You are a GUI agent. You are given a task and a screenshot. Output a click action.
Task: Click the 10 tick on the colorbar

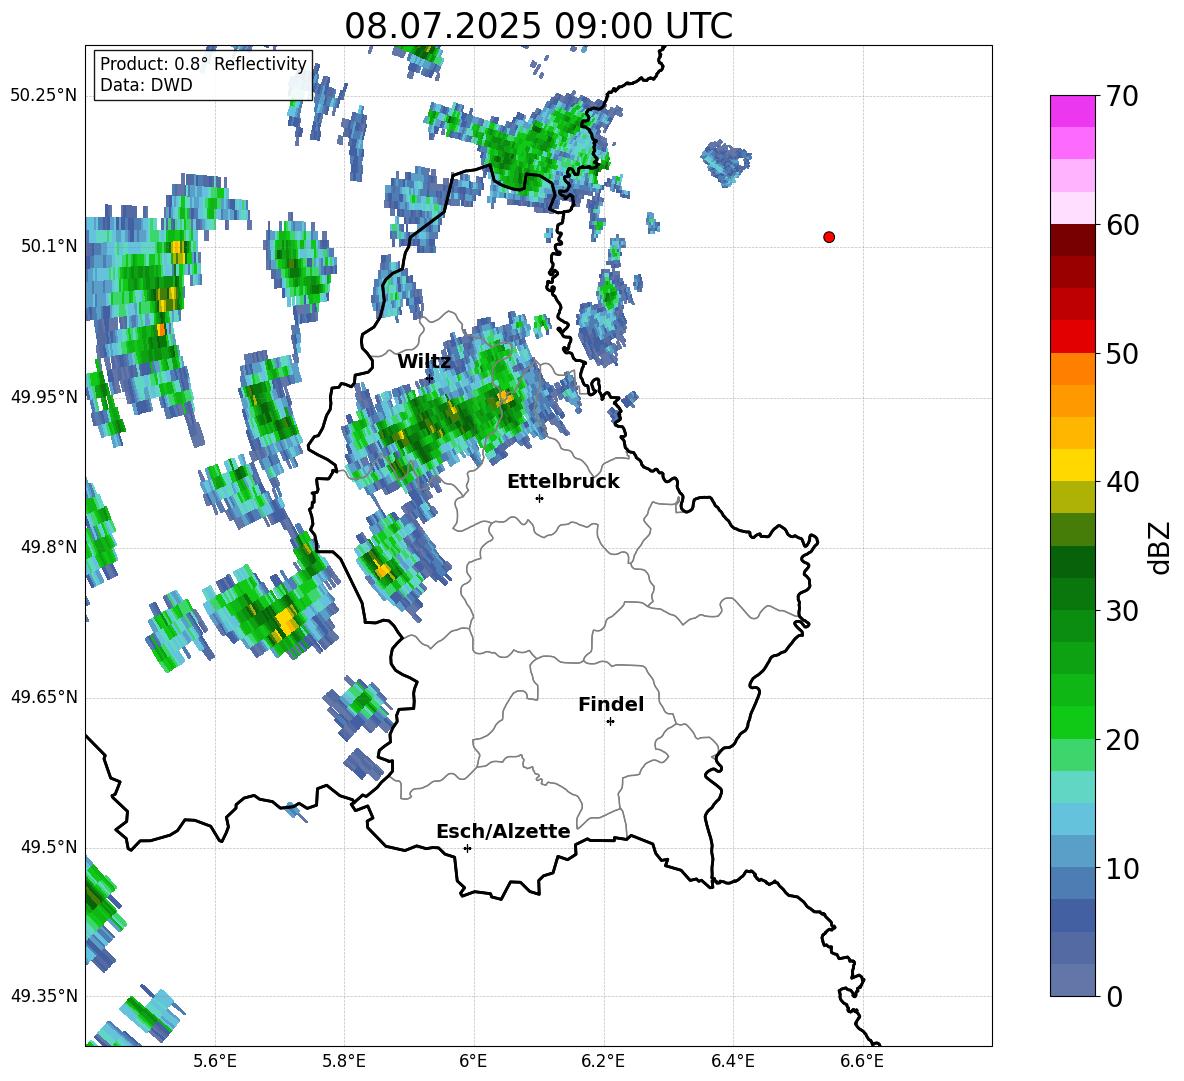[1122, 869]
